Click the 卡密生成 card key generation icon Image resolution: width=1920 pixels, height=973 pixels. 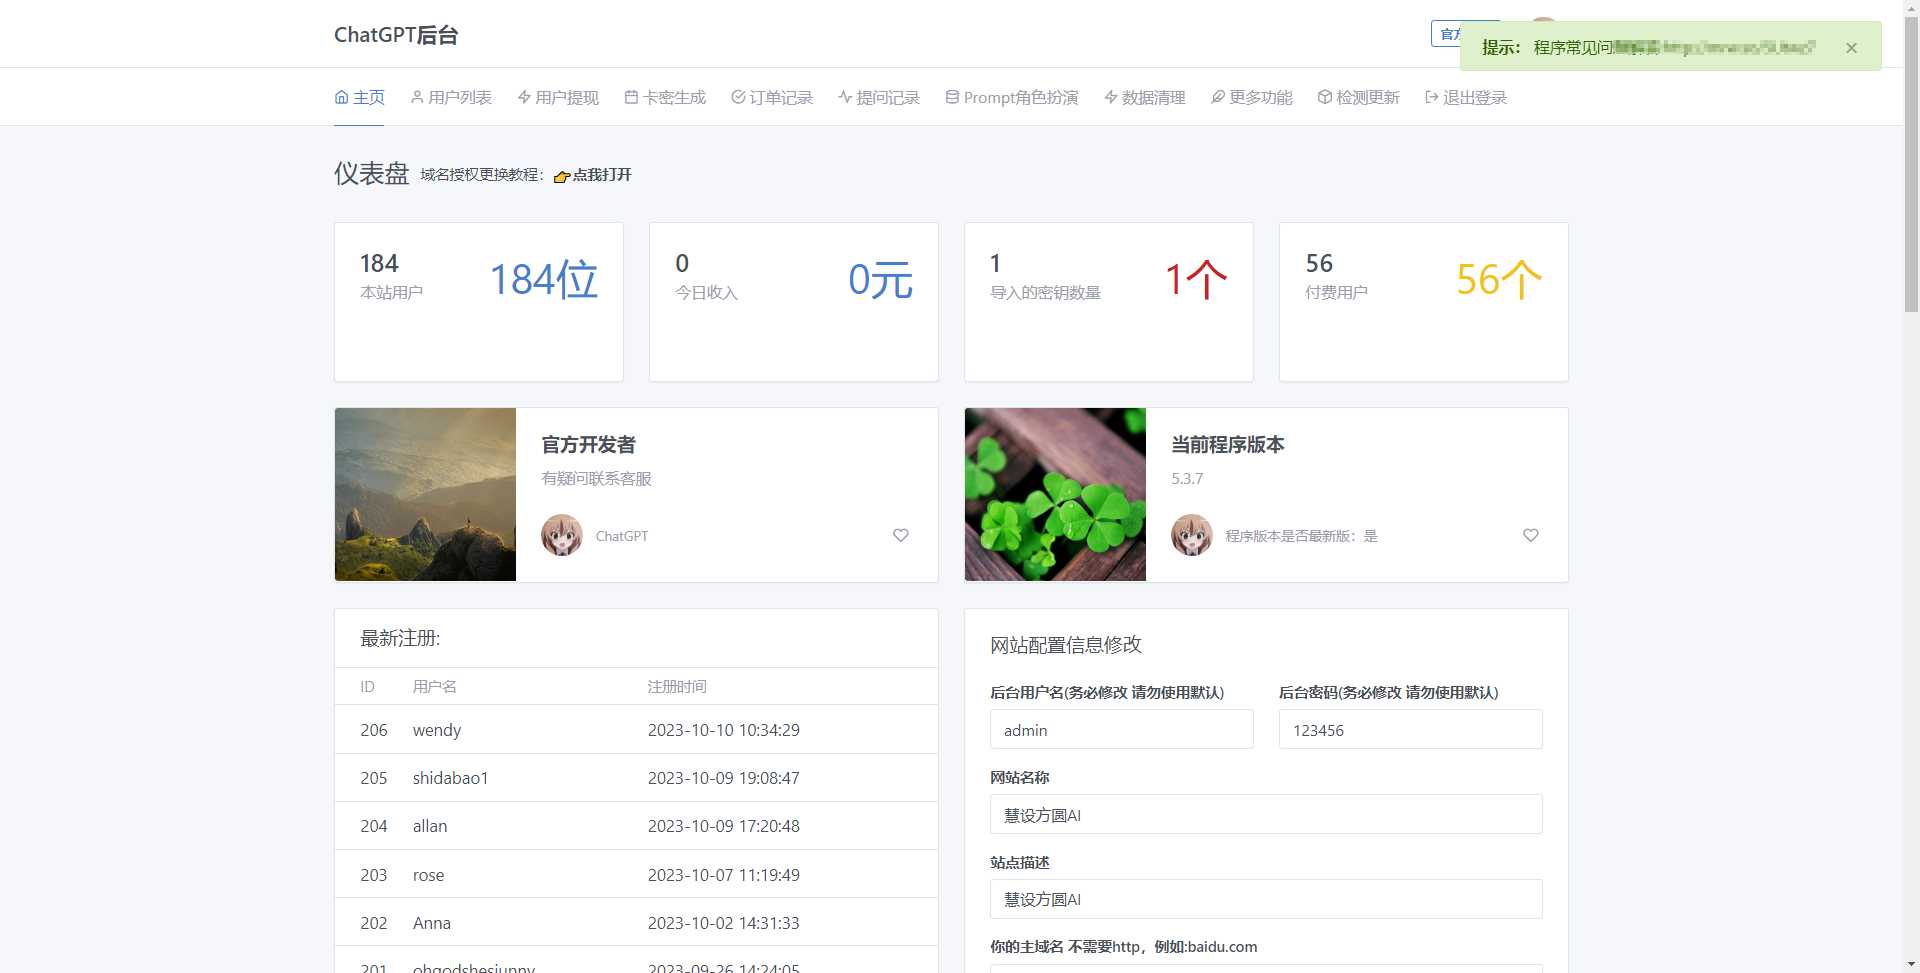630,97
